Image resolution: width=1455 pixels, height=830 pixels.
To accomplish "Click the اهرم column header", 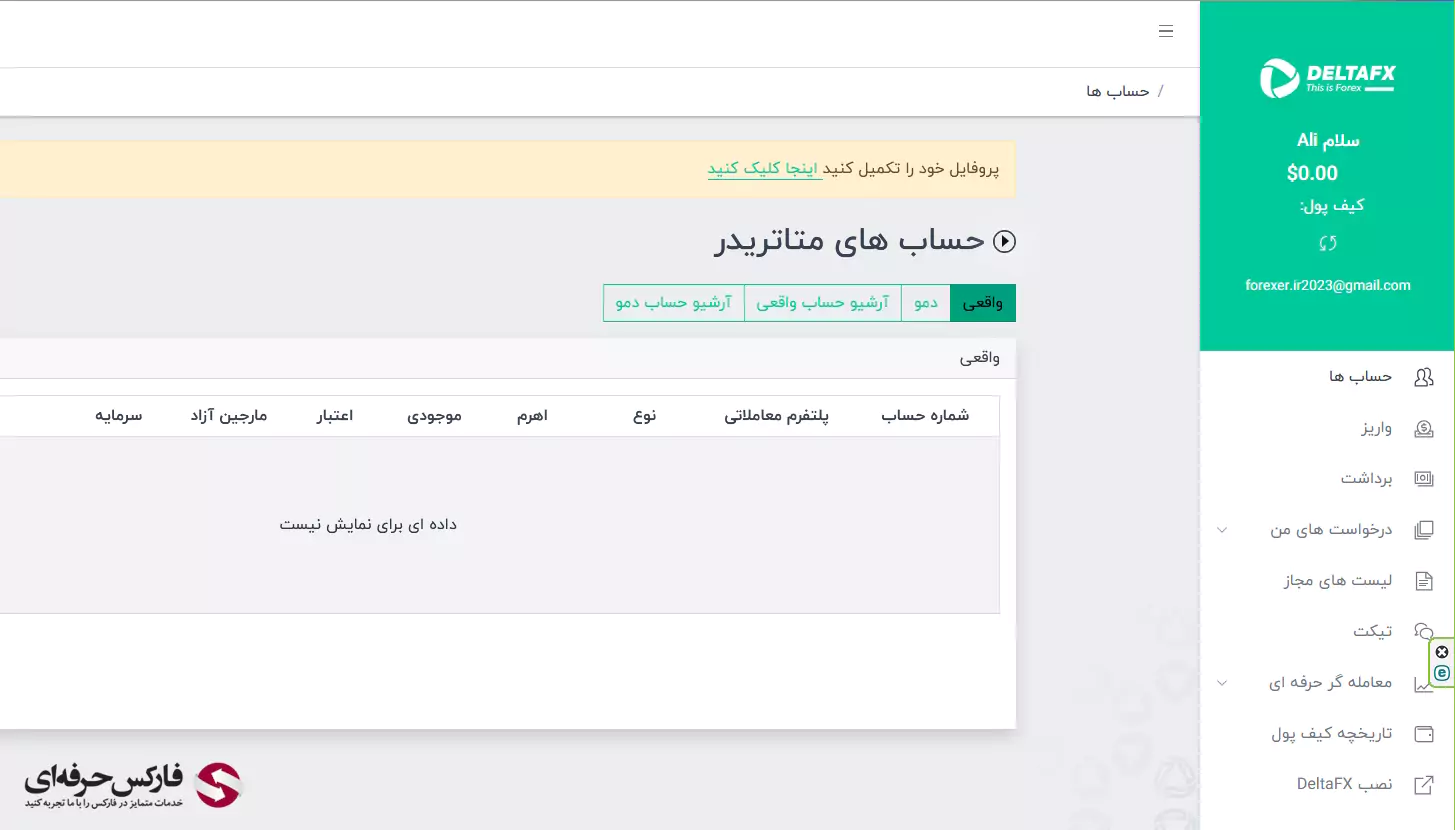I will coord(531,416).
